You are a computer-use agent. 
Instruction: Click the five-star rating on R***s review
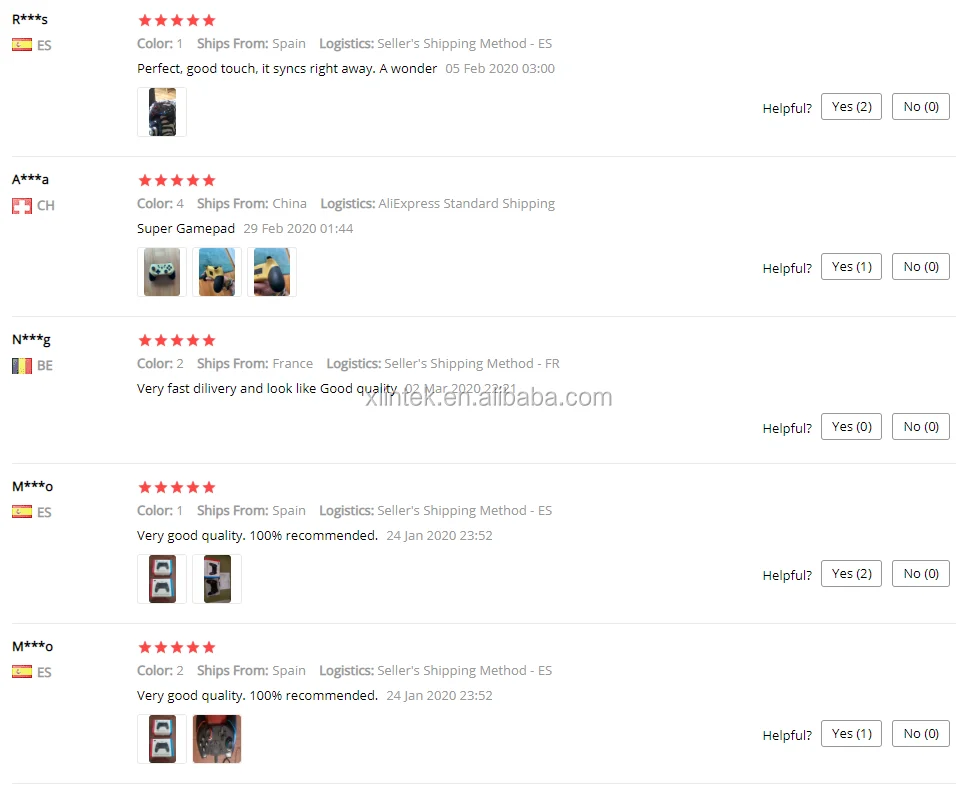pos(177,21)
